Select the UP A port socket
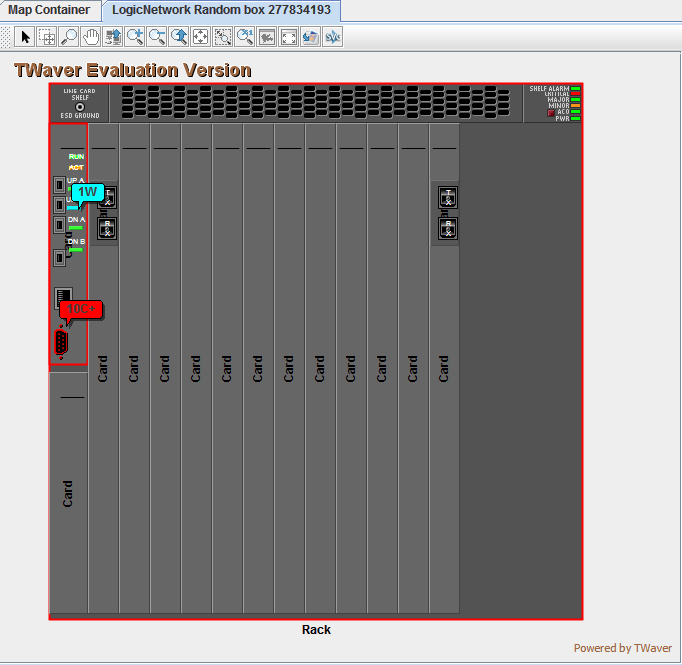Viewport: 682px width, 665px height. click(59, 185)
